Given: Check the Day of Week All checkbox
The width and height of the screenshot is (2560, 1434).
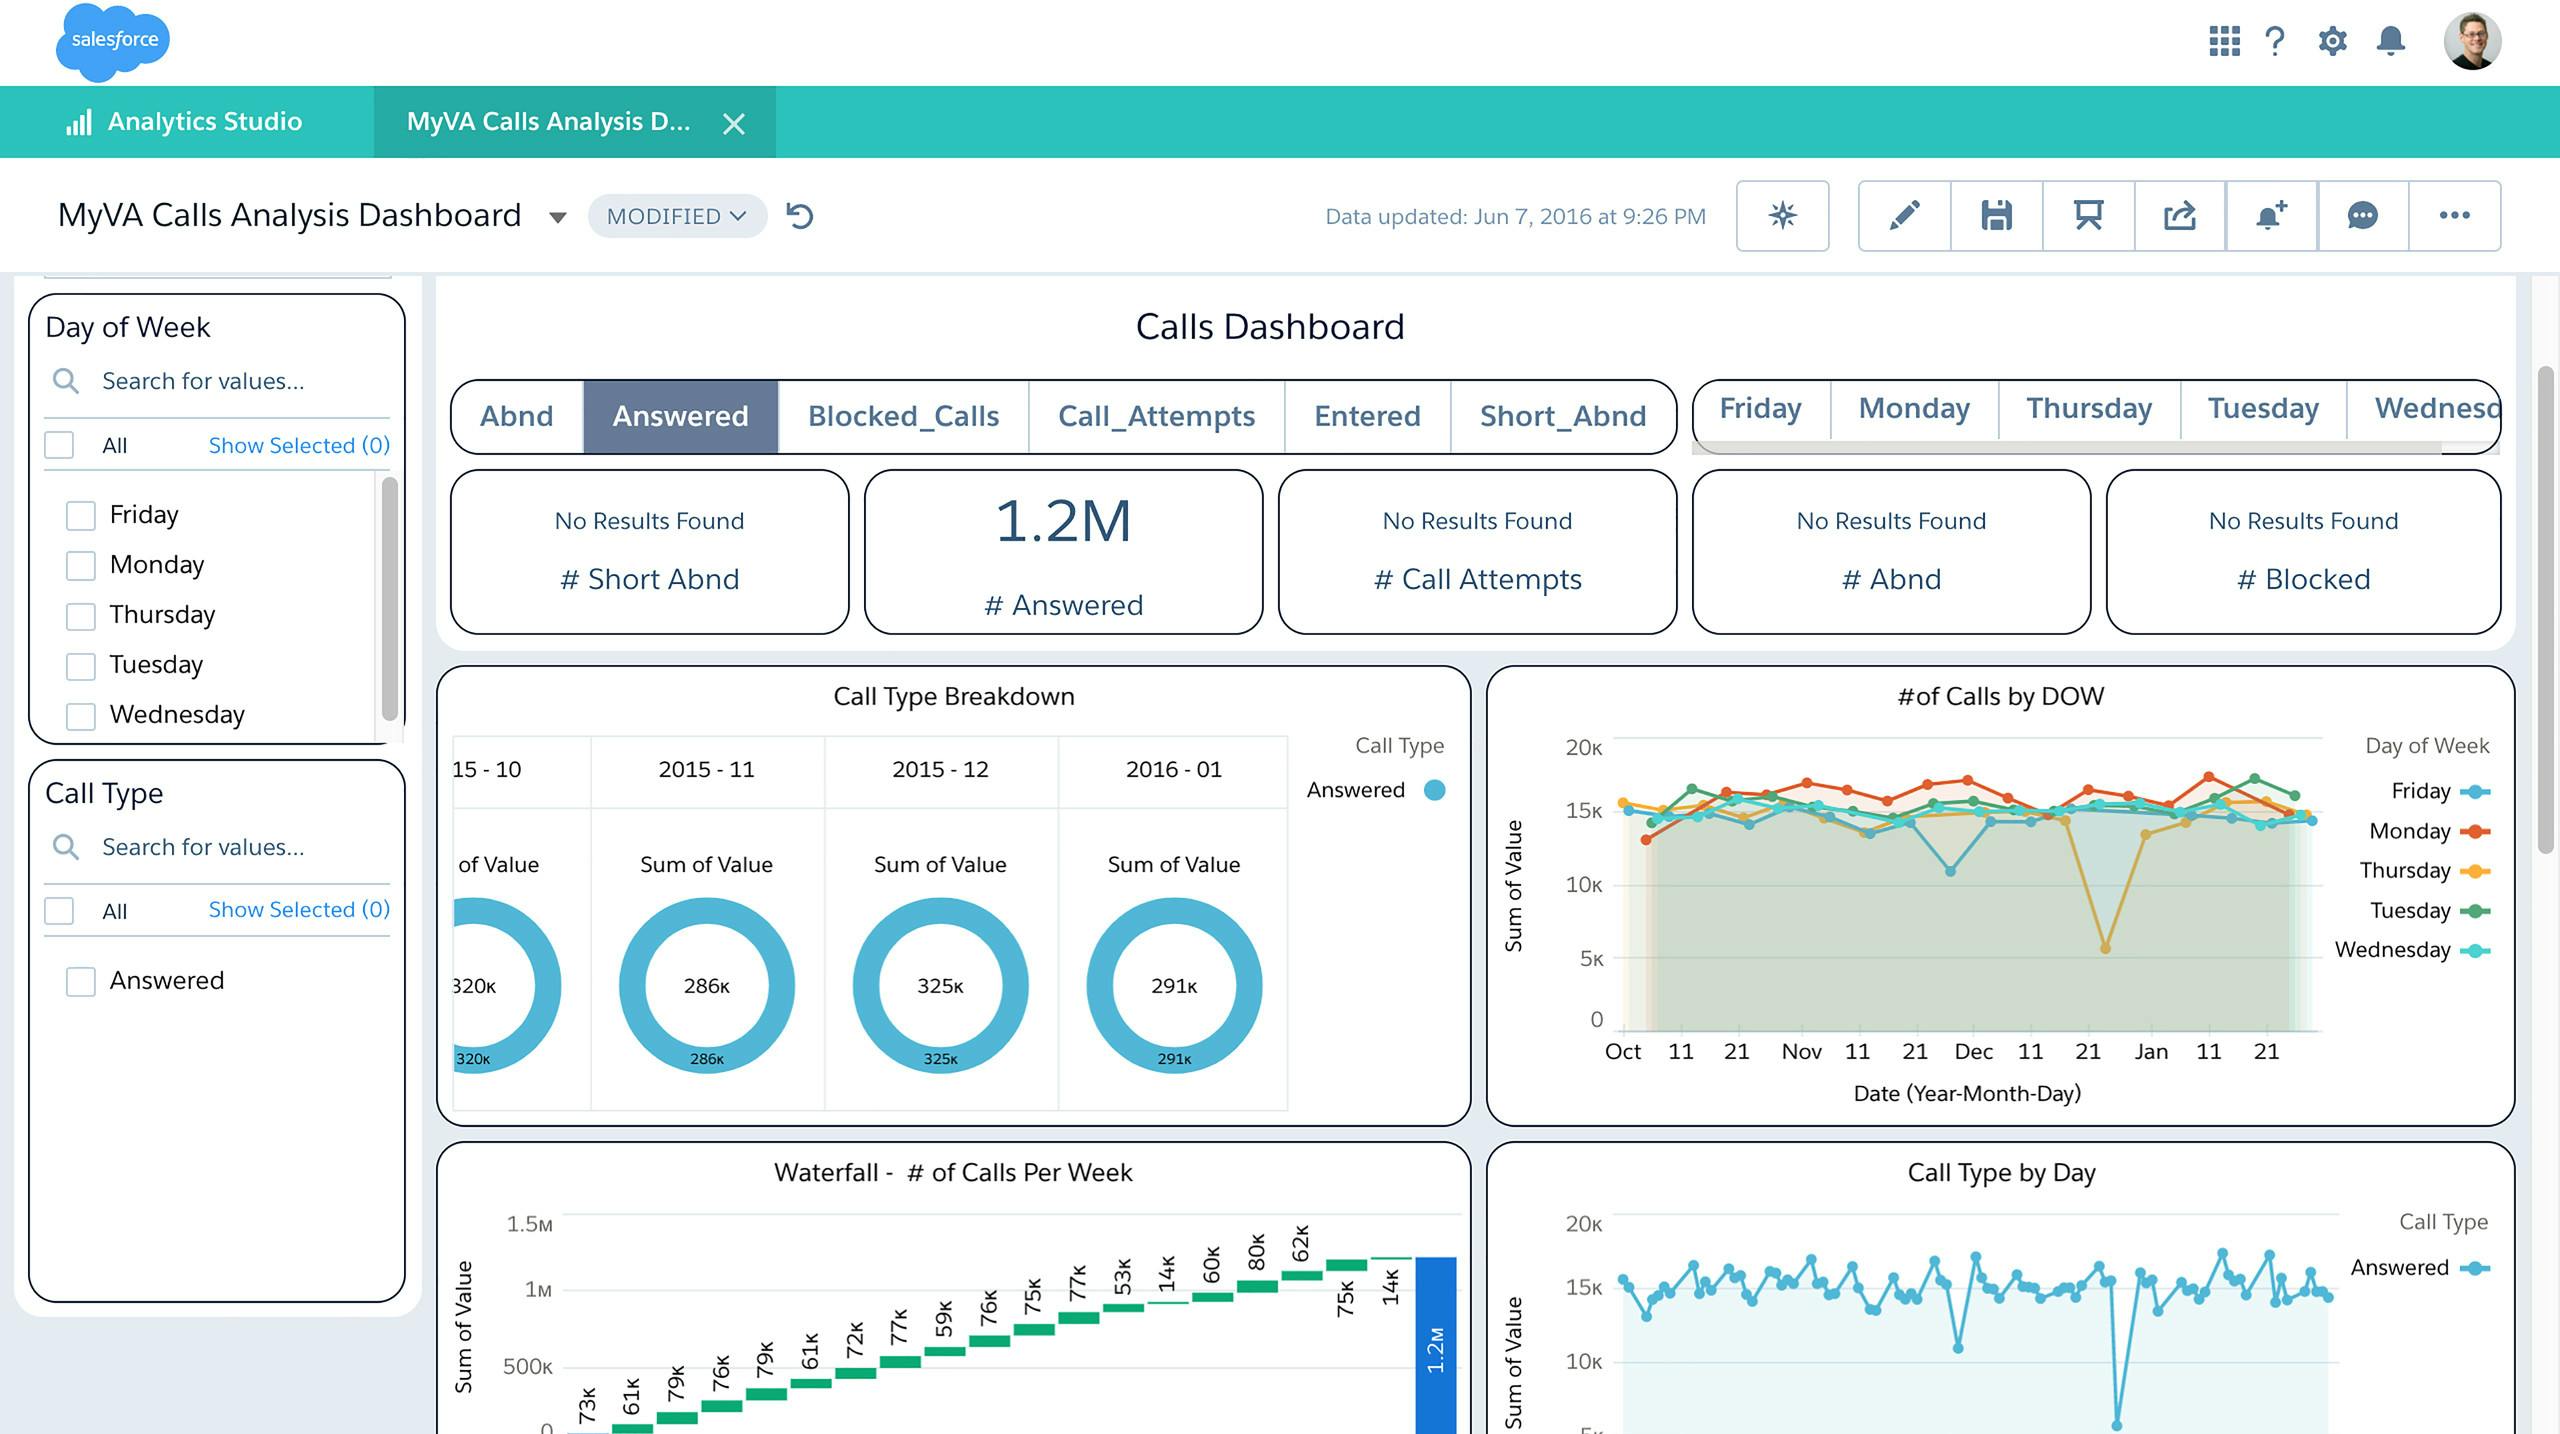Looking at the screenshot, I should (59, 445).
